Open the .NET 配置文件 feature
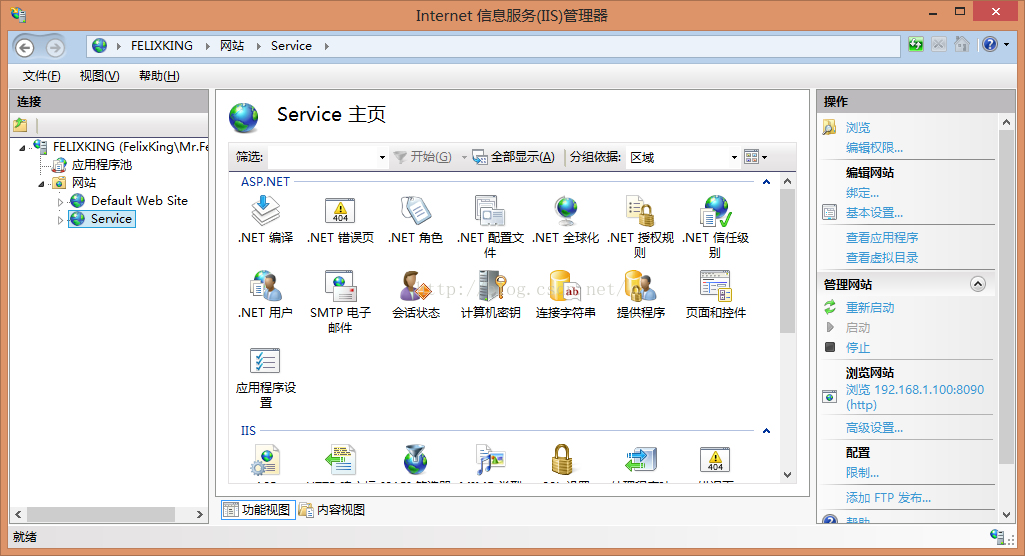Screen dimensions: 1025x556 (490, 226)
